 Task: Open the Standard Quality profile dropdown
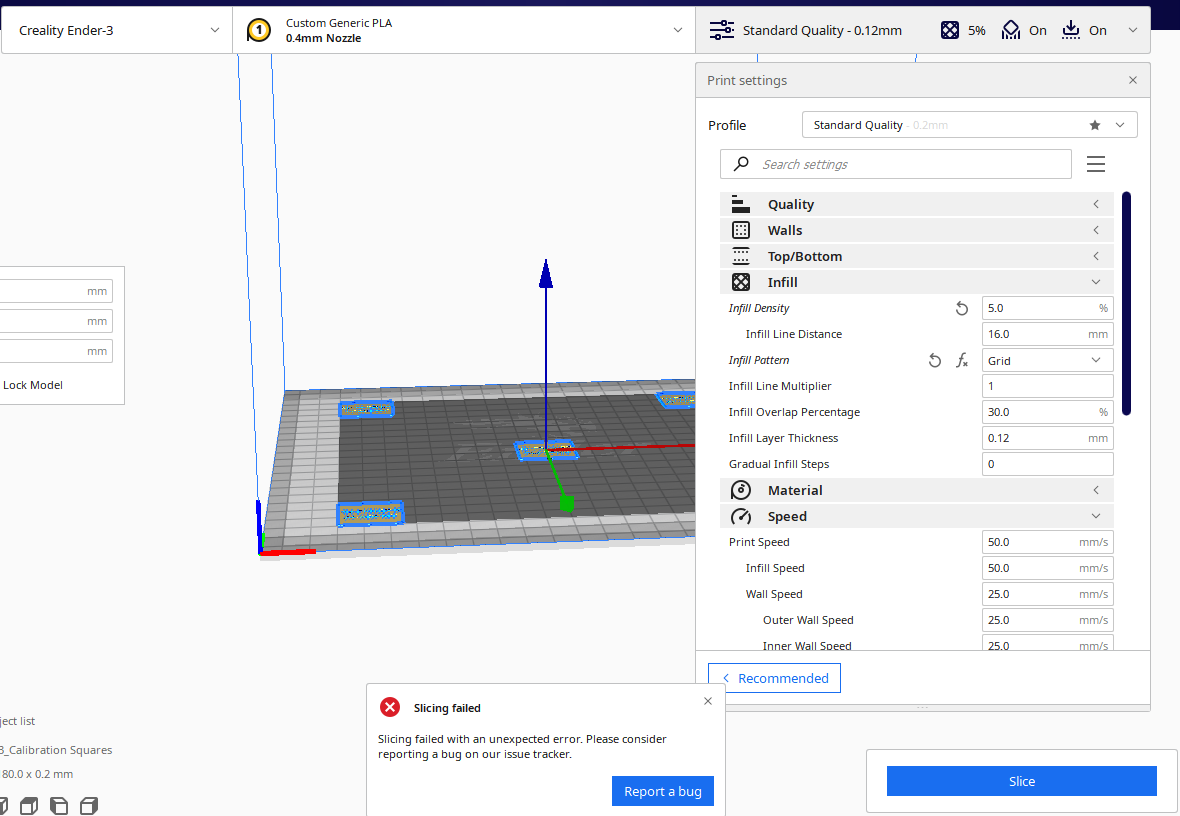969,125
